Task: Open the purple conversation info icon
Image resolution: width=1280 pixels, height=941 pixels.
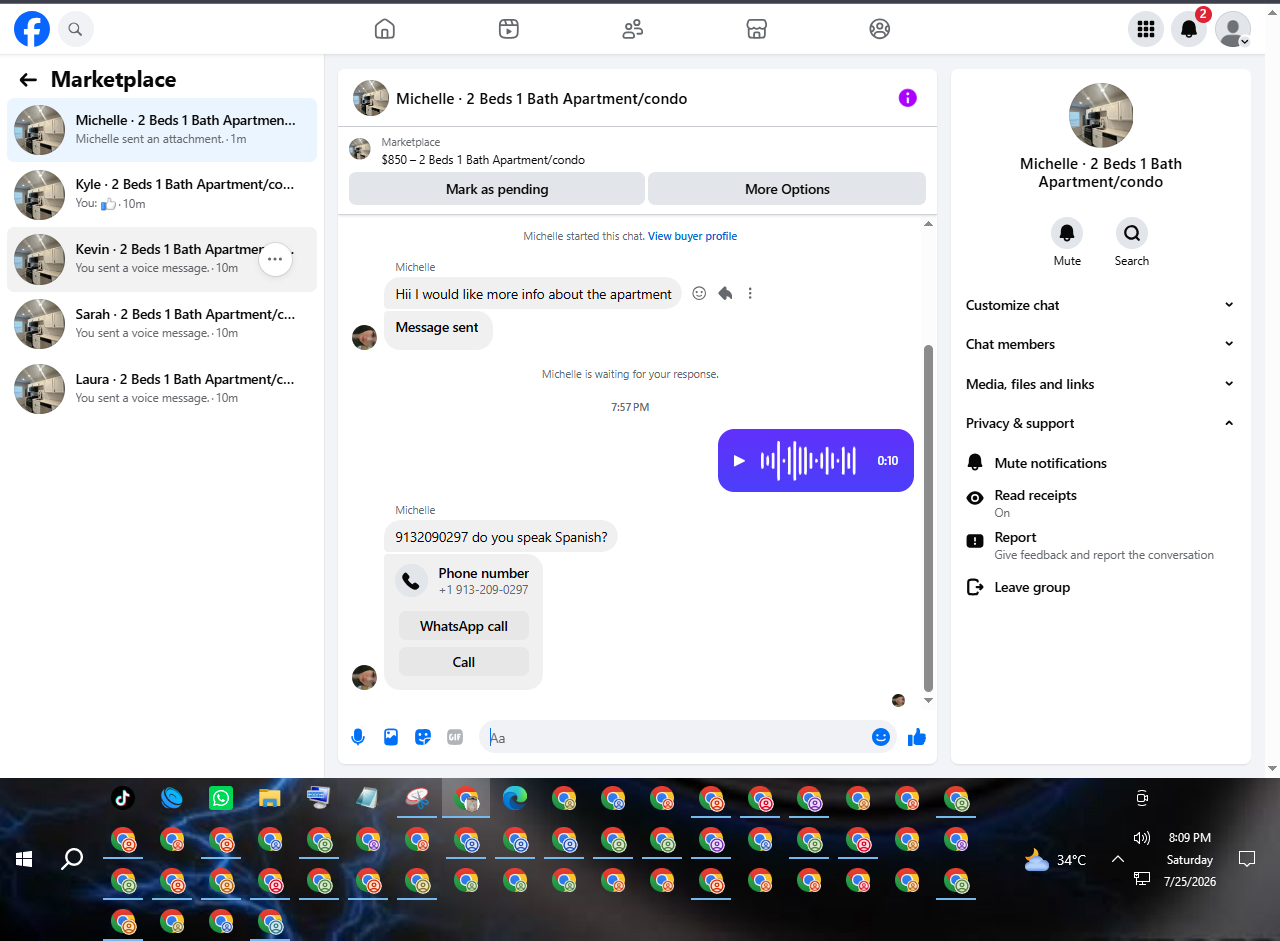Action: [x=907, y=98]
